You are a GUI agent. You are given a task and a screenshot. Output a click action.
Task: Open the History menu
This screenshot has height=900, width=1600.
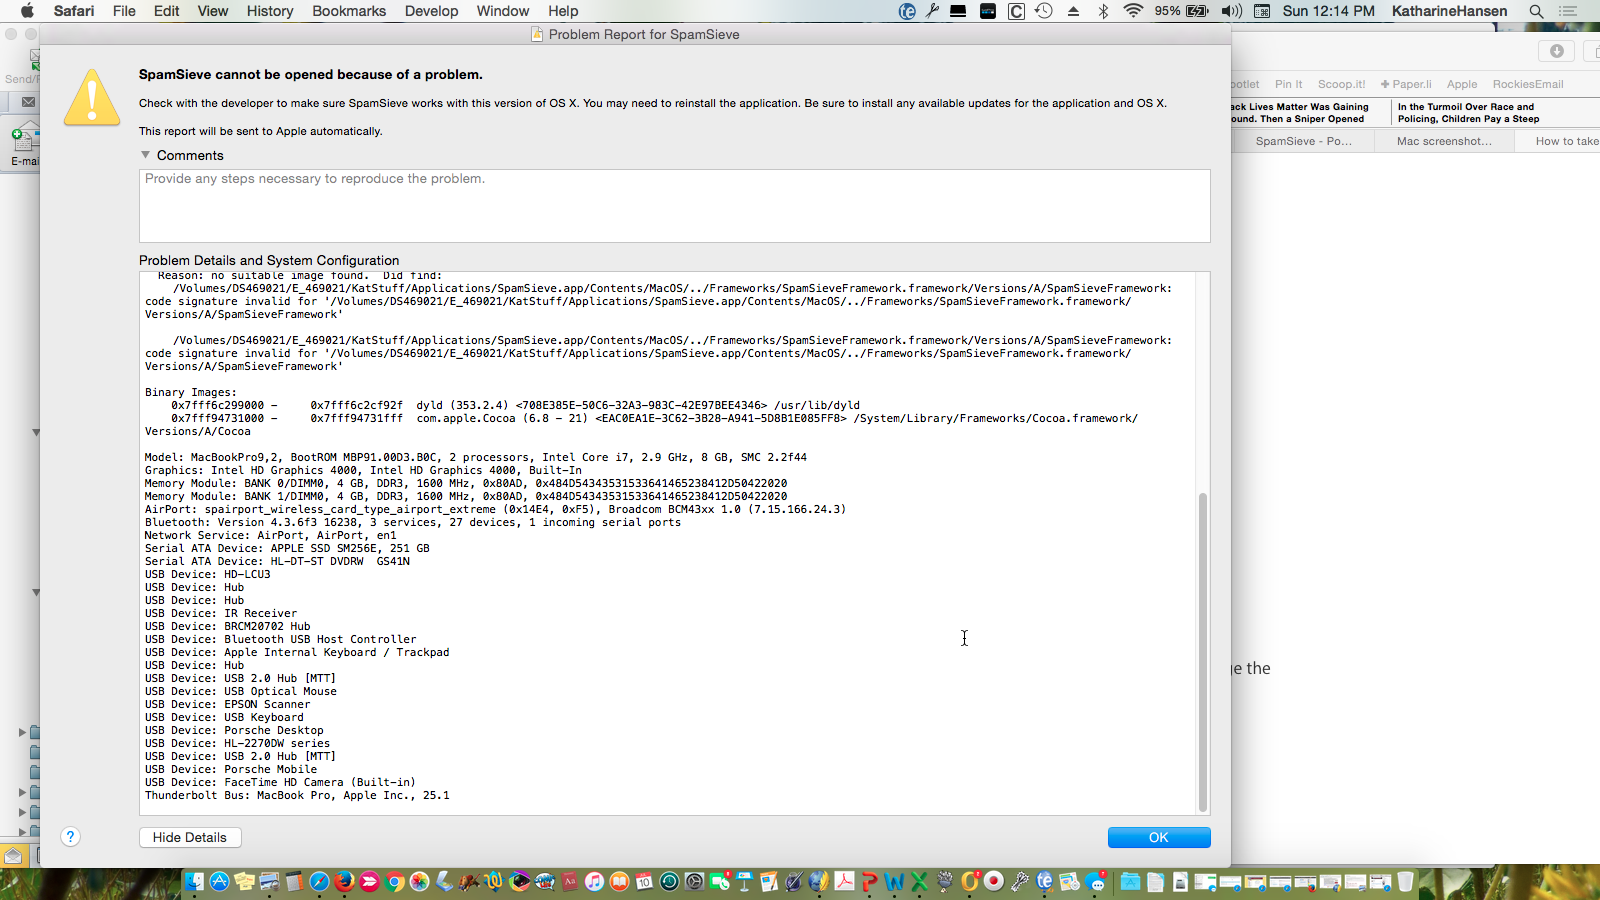pos(270,11)
